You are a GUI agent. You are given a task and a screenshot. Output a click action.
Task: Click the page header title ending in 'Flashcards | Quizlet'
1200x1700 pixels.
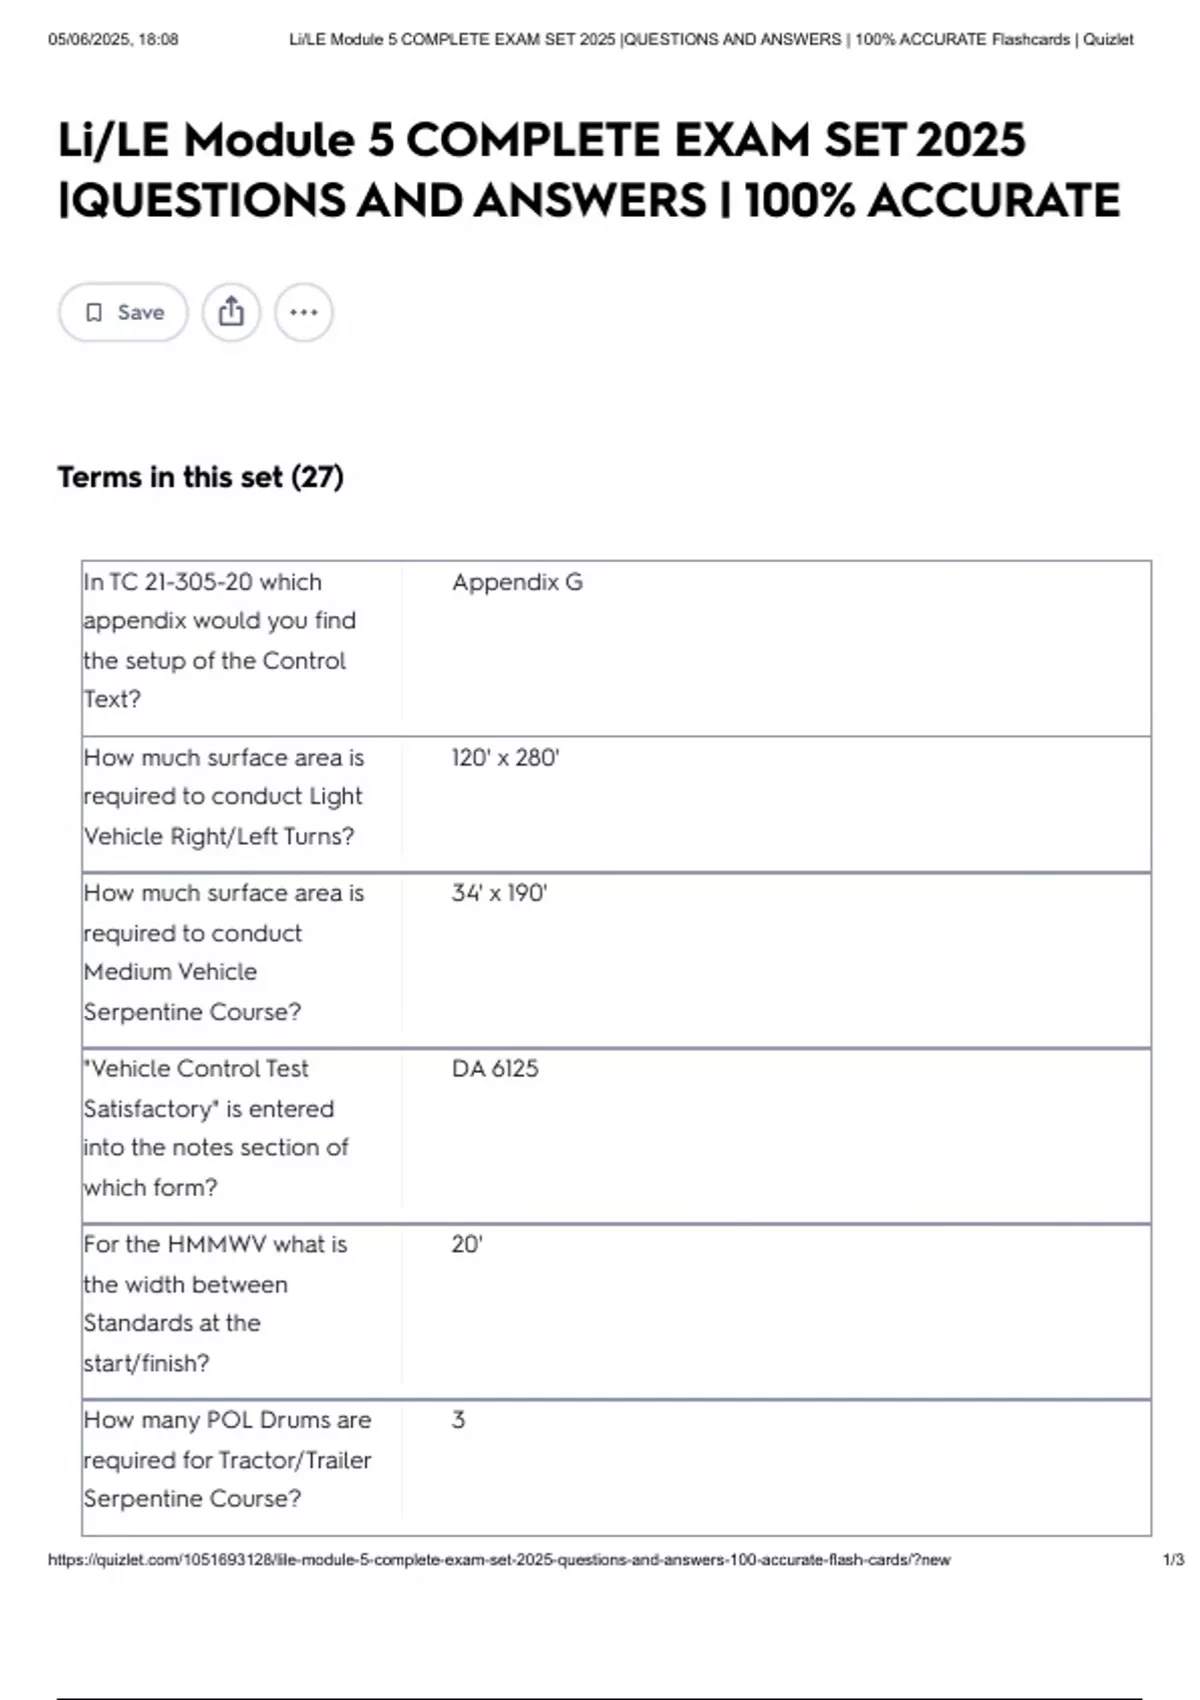[x=711, y=40]
